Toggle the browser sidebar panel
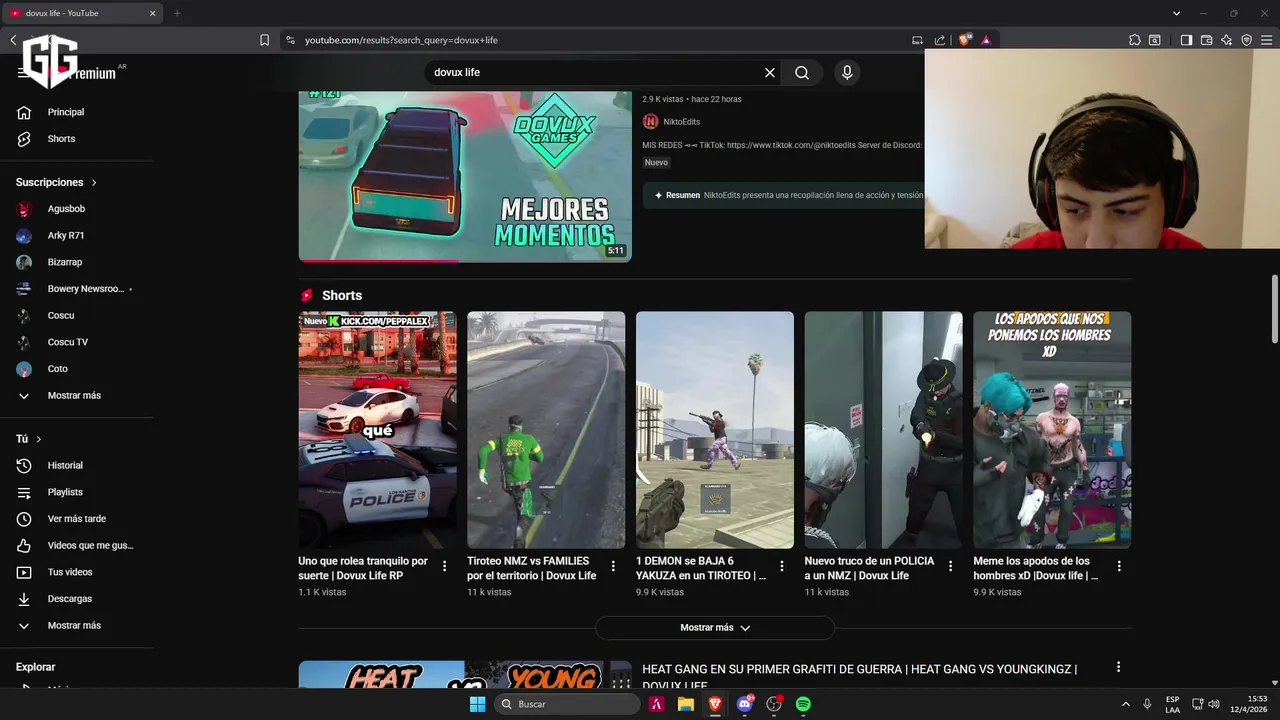The image size is (1280, 720). [1186, 40]
